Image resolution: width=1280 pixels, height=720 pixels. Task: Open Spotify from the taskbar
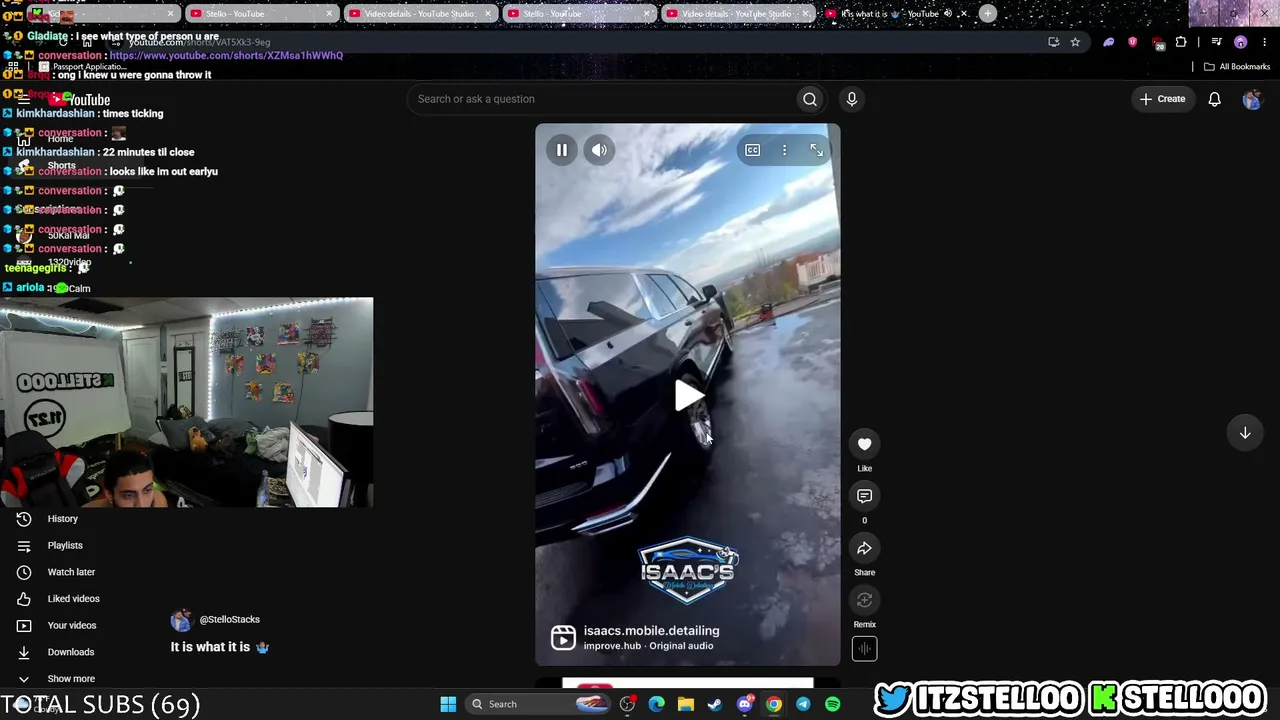coord(832,704)
